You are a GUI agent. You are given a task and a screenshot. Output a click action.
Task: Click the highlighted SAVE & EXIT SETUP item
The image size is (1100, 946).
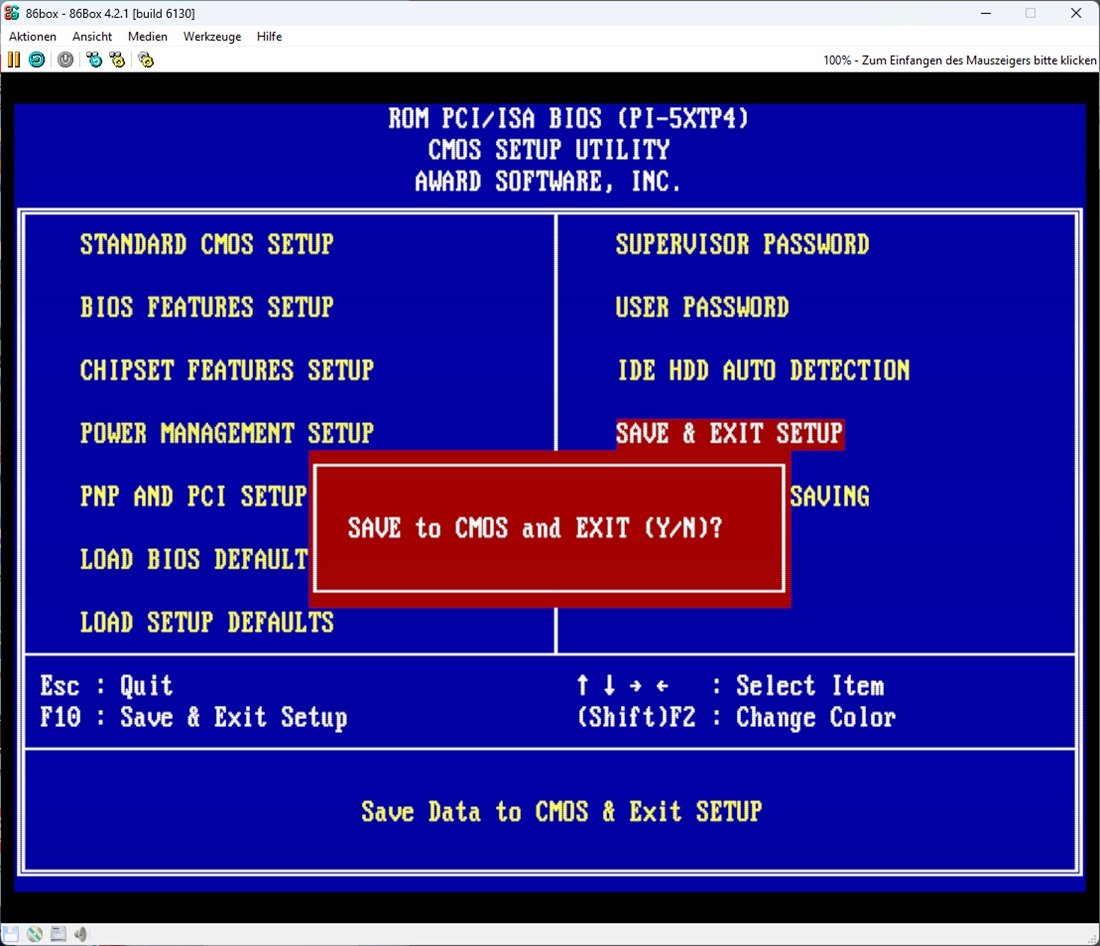coord(730,434)
